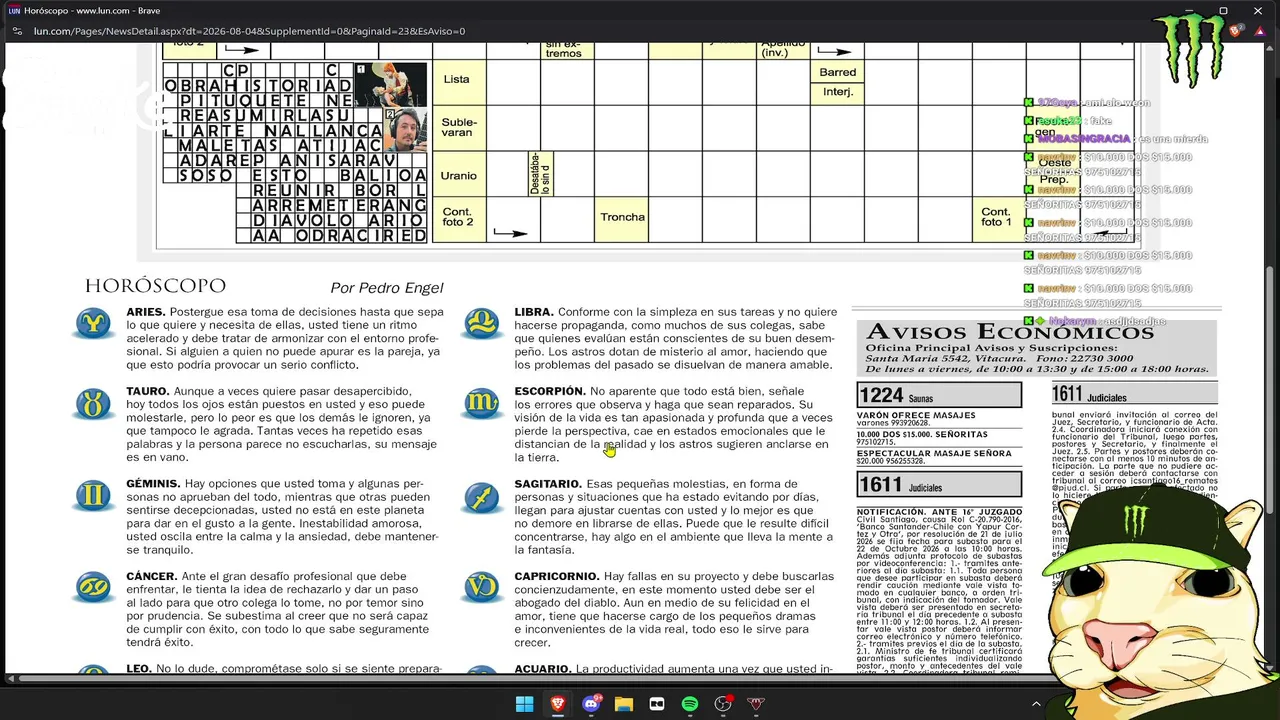The image size is (1280, 720).
Task: Click the 'LIBRA.' sign name text
Action: [534, 312]
